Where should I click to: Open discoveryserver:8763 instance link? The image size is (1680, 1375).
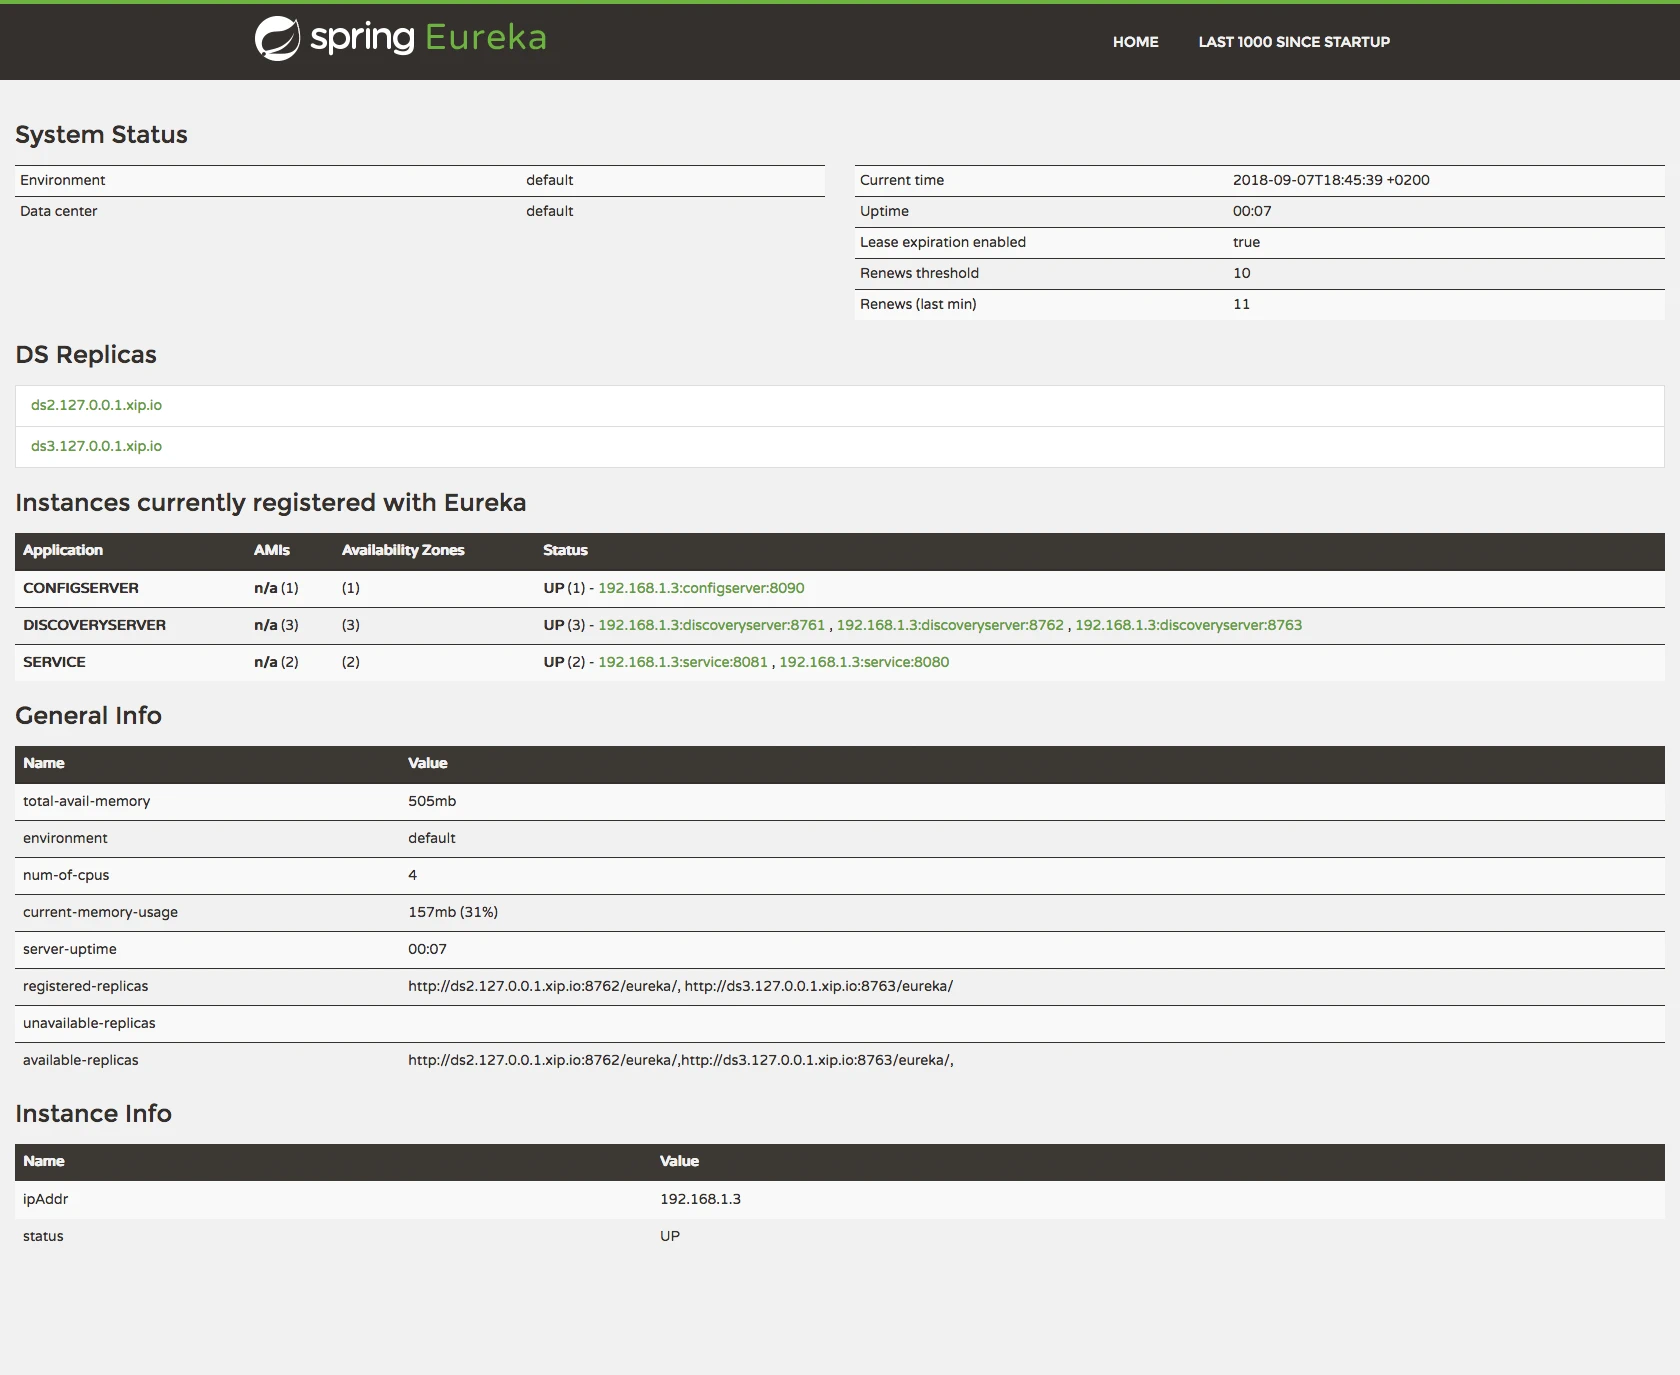(1188, 625)
